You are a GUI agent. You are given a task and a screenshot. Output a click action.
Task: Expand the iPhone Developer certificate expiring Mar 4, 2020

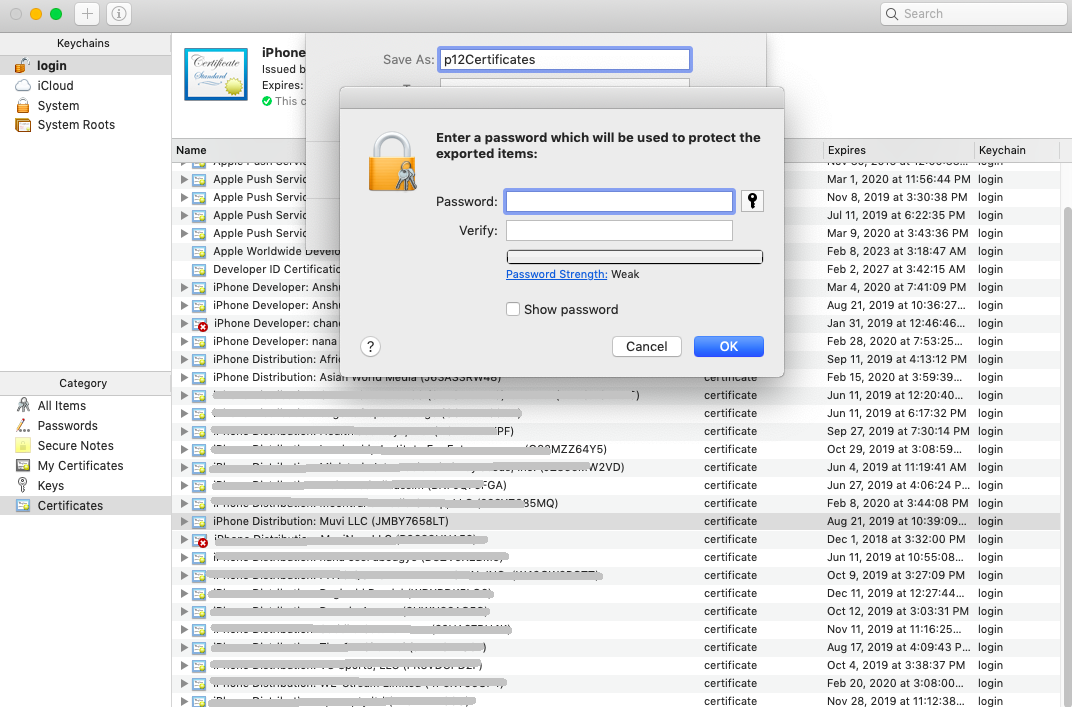(x=184, y=287)
